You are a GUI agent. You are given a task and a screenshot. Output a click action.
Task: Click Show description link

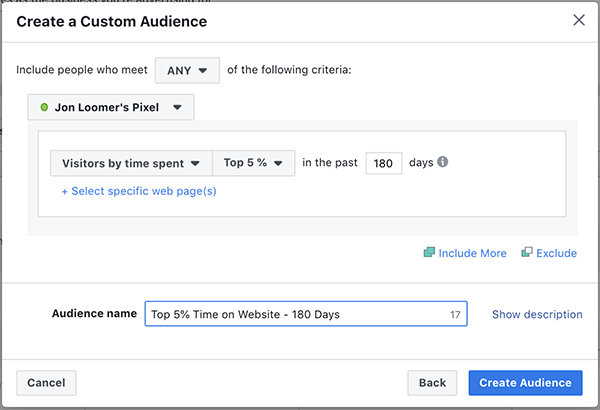537,314
